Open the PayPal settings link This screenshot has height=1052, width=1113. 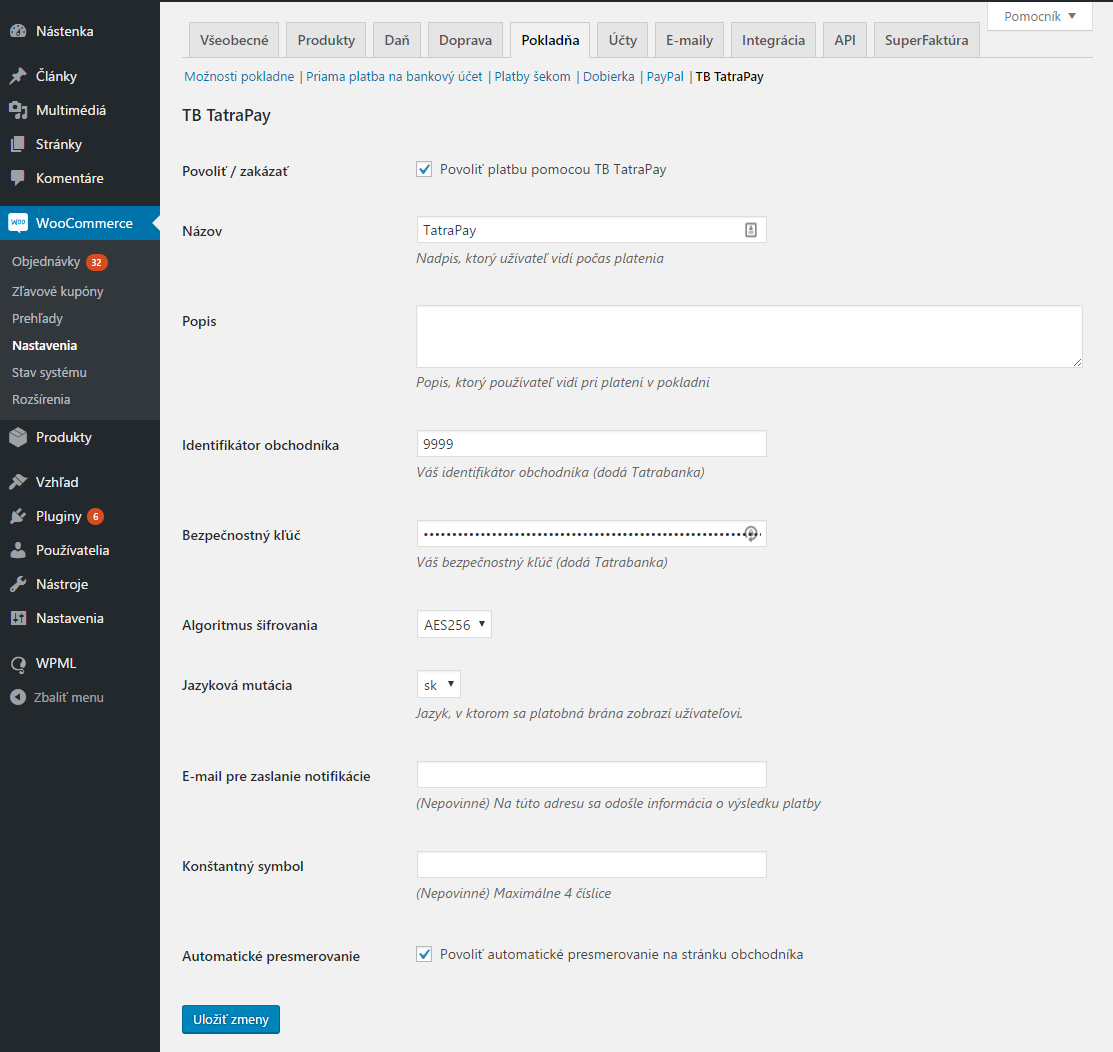664,75
